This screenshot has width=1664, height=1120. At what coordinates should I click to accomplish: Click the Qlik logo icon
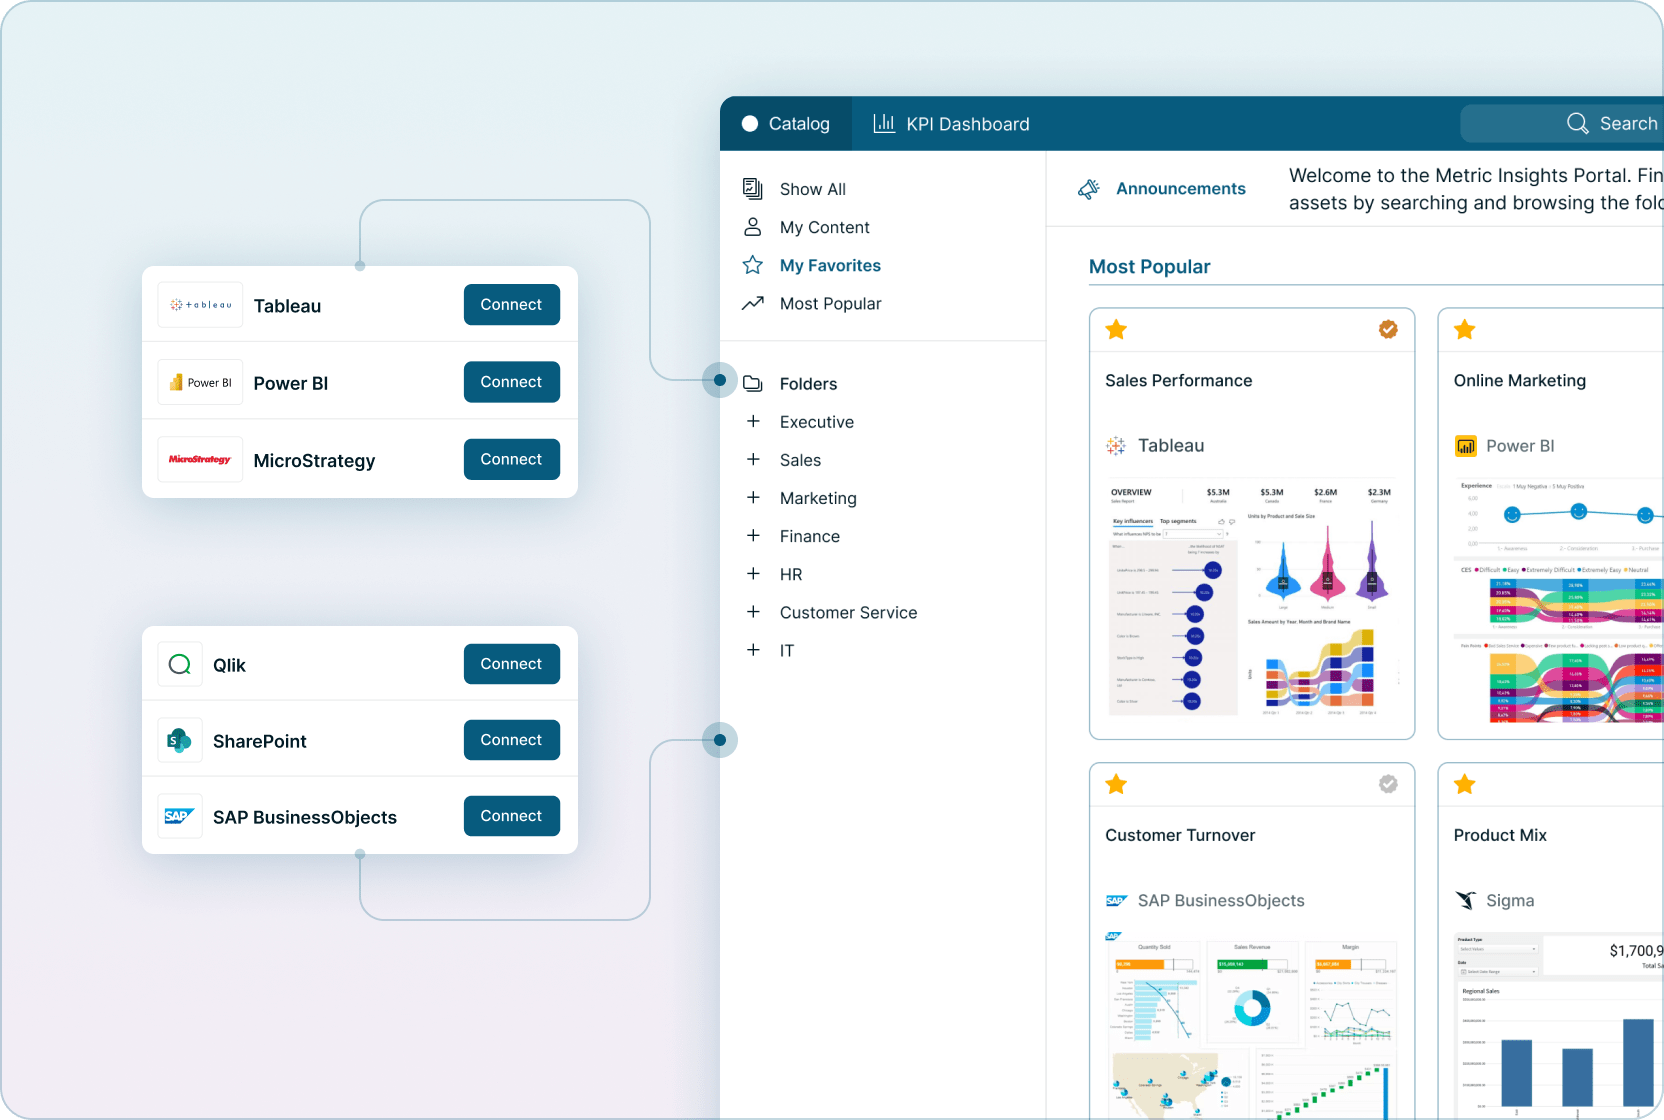coord(180,664)
